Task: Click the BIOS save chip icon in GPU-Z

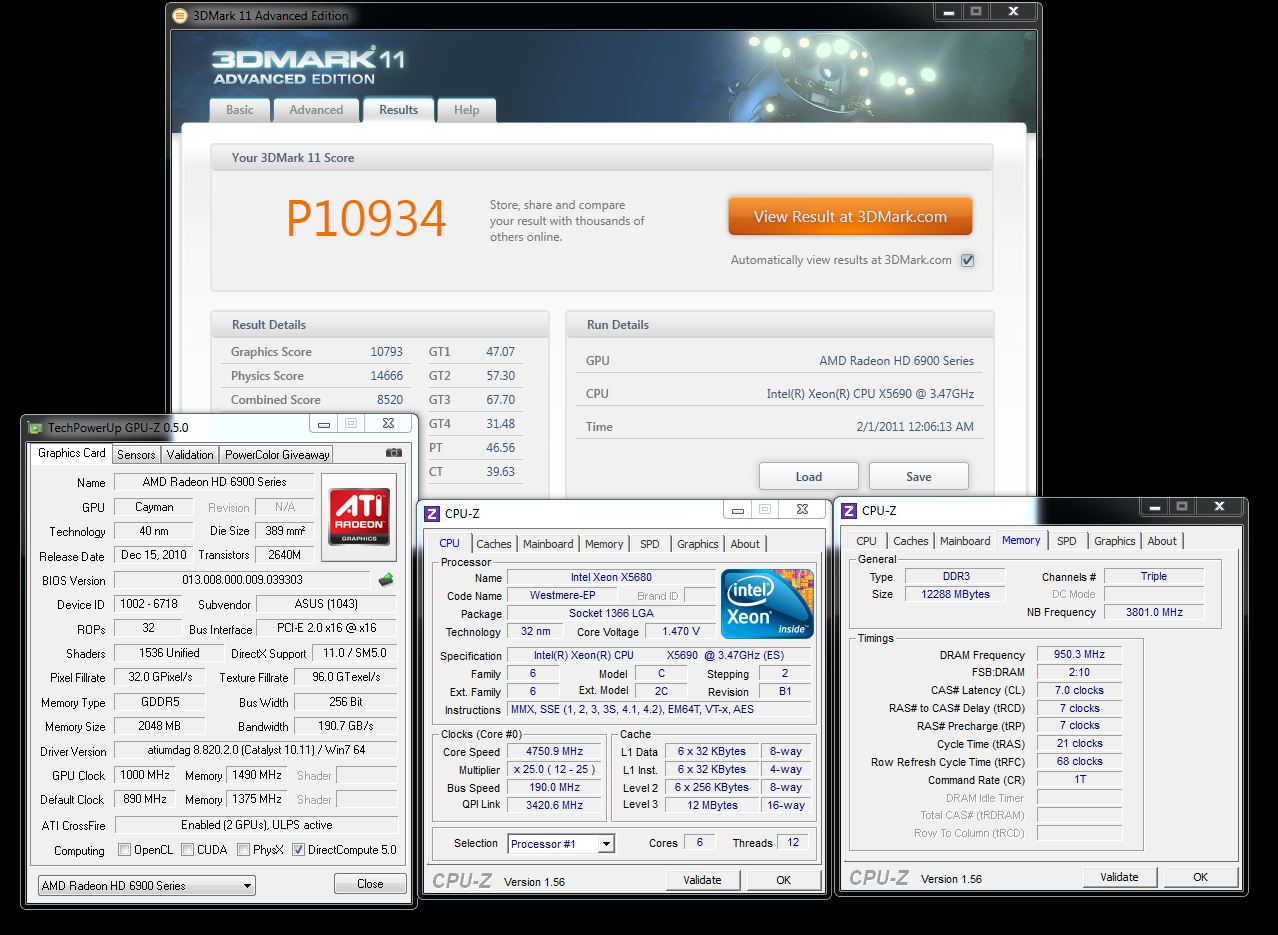Action: click(x=386, y=580)
